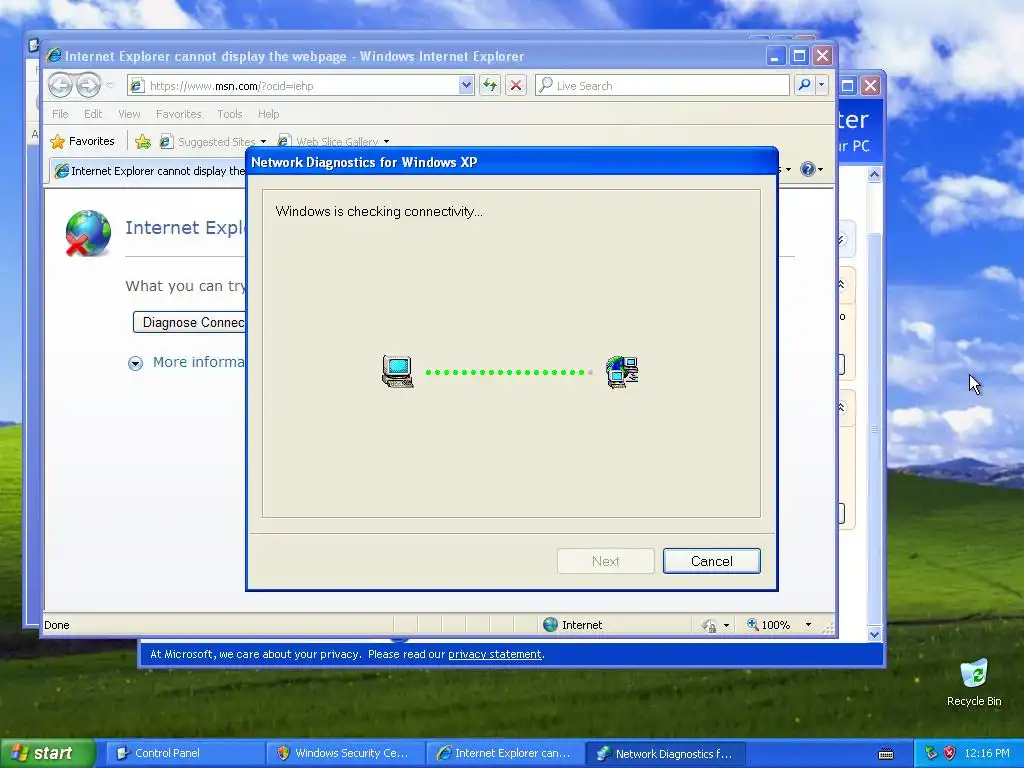Viewport: 1024px width, 768px height.
Task: Open the Edit menu
Action: click(x=93, y=114)
